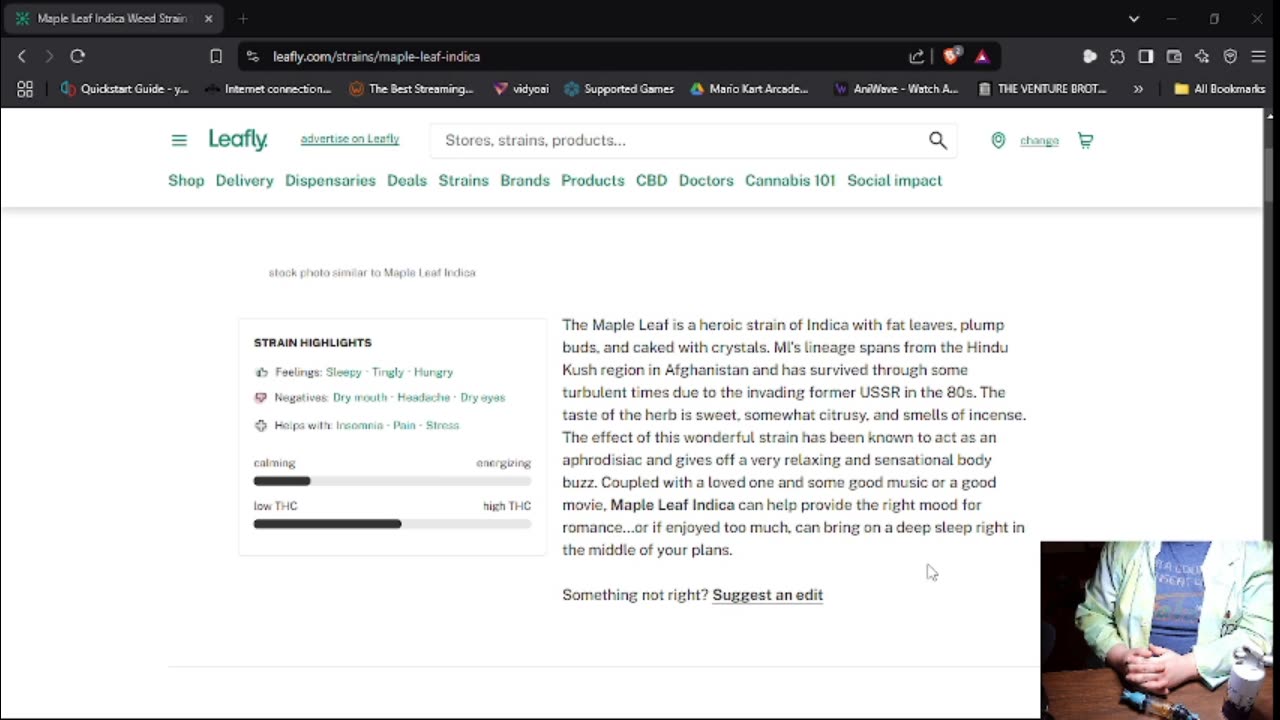Click the VPN shield toolbar icon
The height and width of the screenshot is (720, 1280).
click(1230, 56)
